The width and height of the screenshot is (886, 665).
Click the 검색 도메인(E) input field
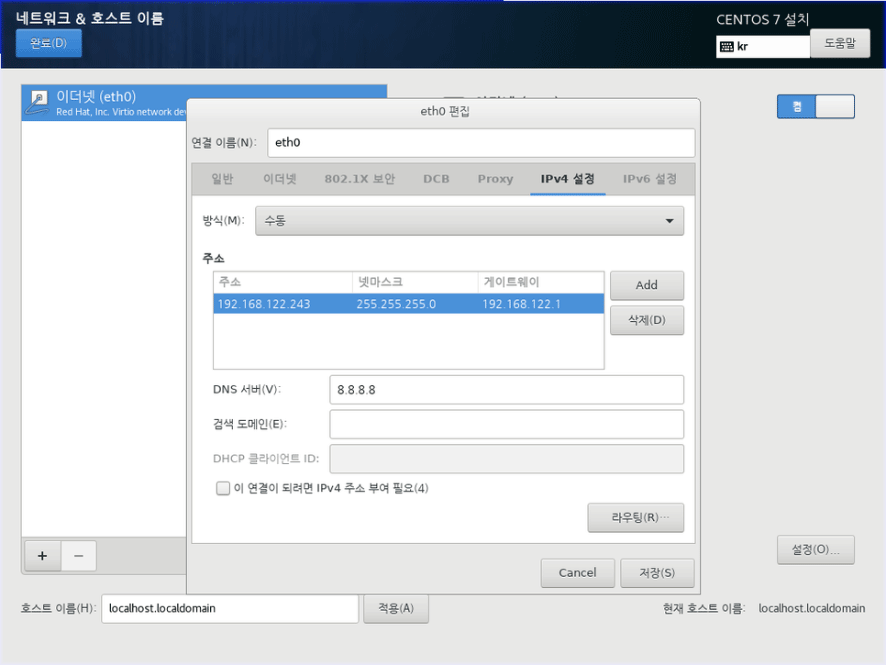(506, 424)
